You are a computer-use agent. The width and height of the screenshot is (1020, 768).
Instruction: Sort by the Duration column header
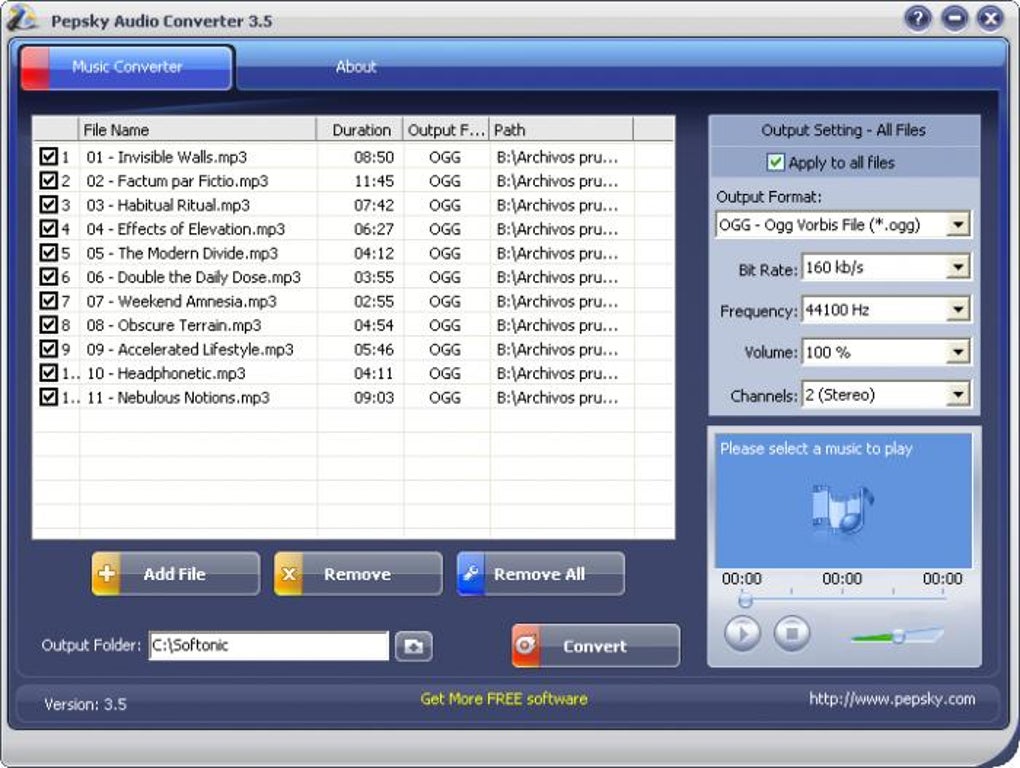[360, 129]
